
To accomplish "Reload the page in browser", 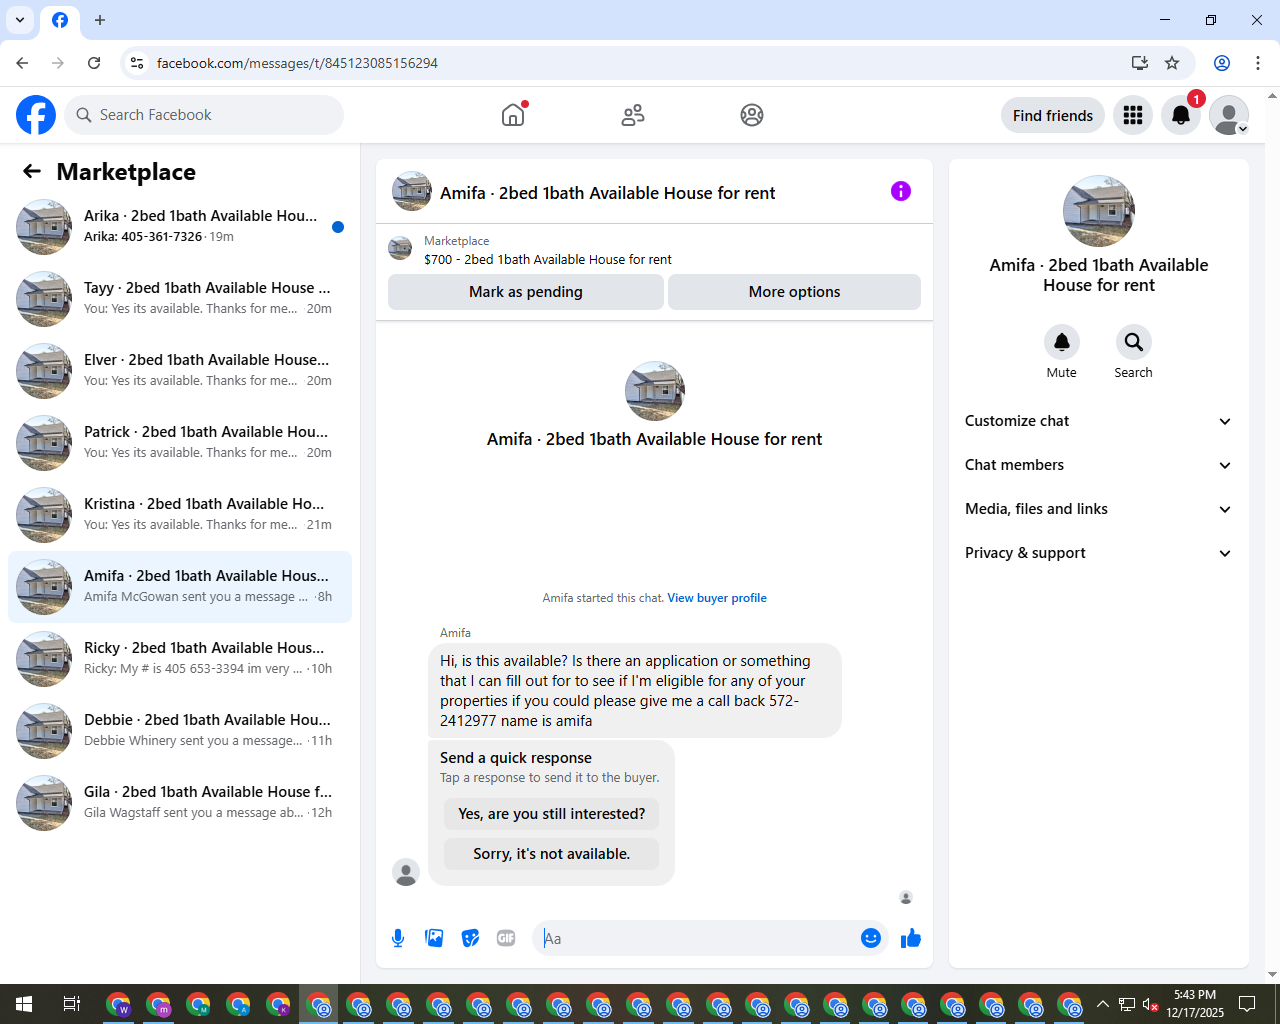I will pyautogui.click(x=94, y=63).
